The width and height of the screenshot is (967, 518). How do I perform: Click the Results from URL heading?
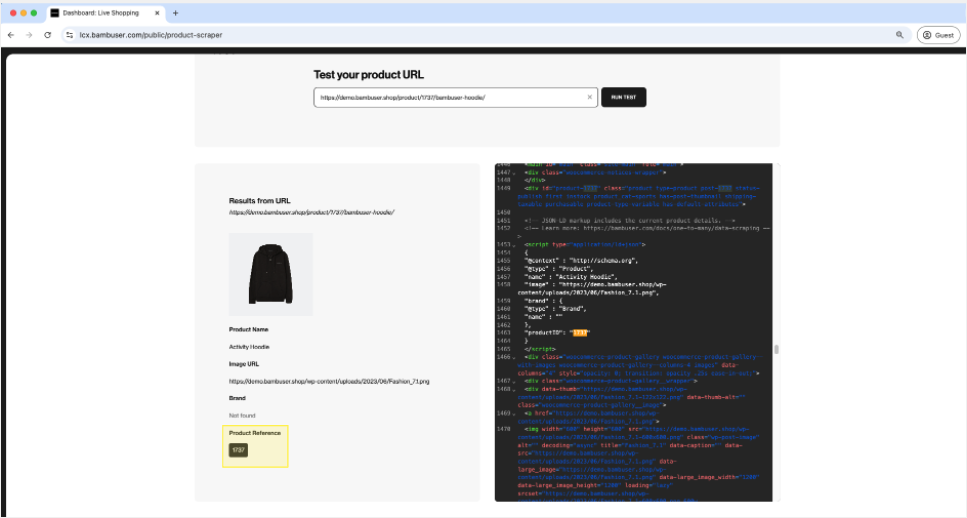(260, 200)
